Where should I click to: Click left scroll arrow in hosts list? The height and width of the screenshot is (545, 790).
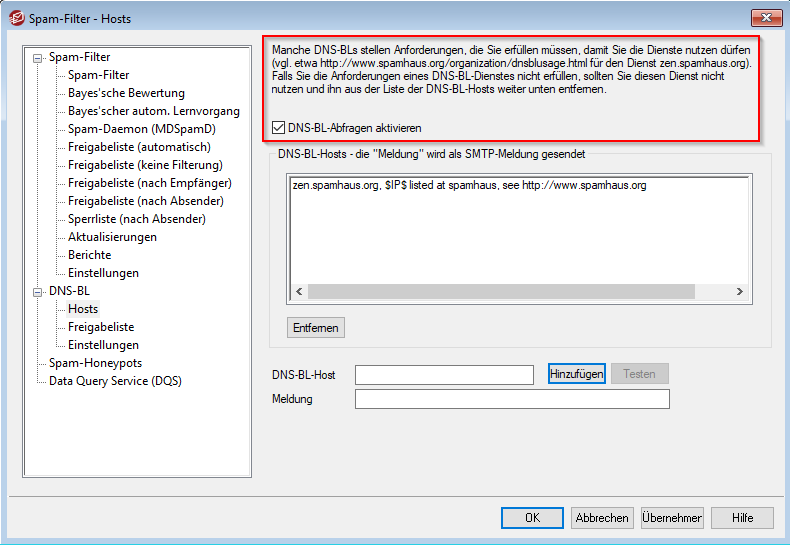[296, 292]
